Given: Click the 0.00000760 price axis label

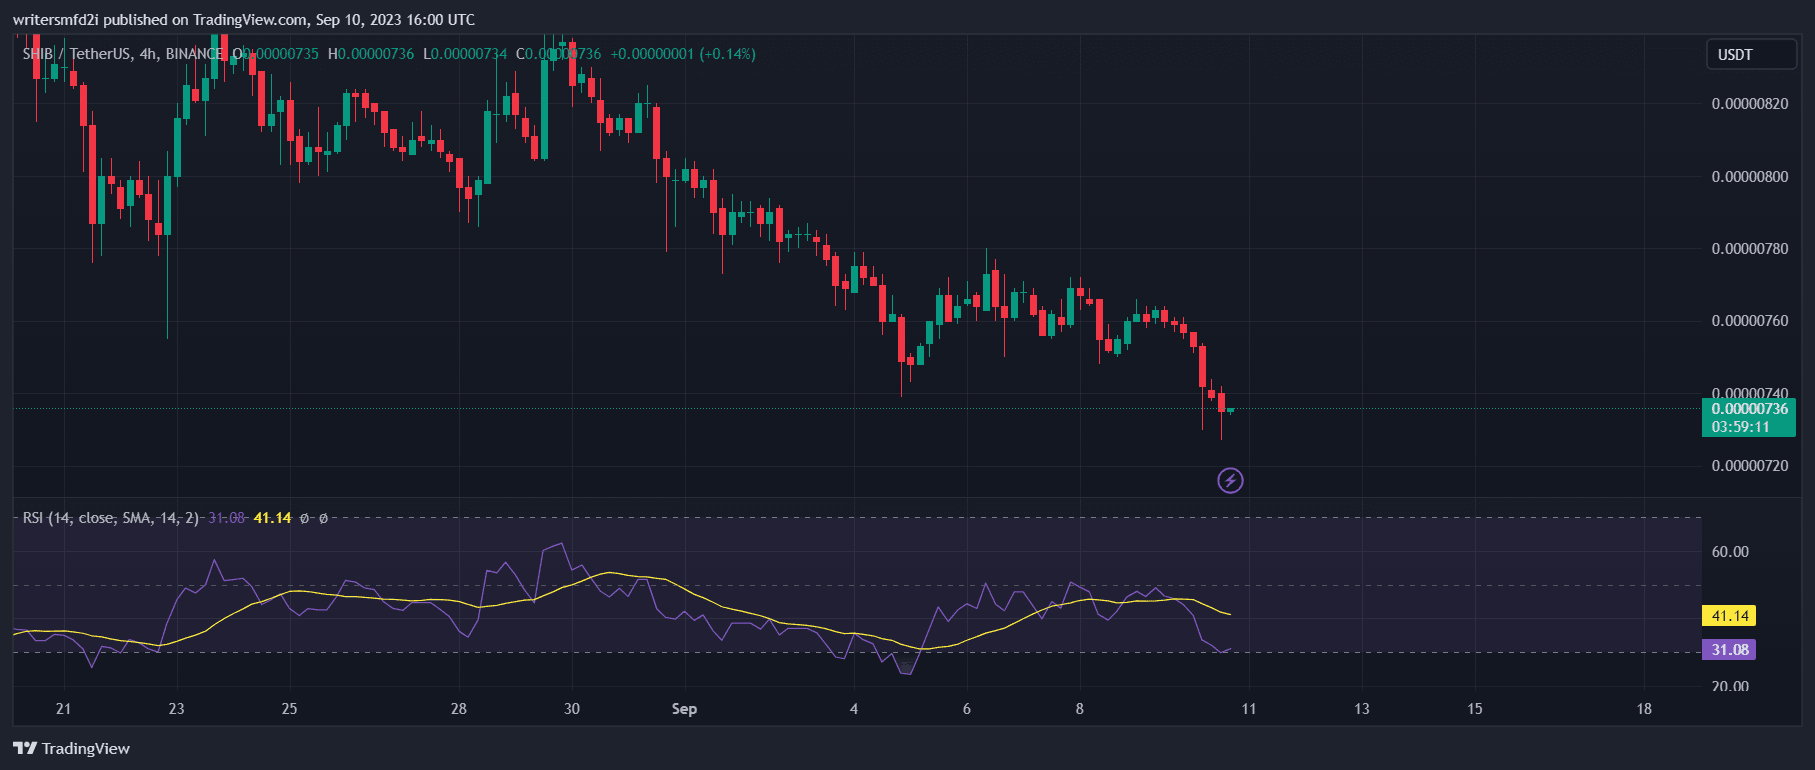Looking at the screenshot, I should [1749, 321].
